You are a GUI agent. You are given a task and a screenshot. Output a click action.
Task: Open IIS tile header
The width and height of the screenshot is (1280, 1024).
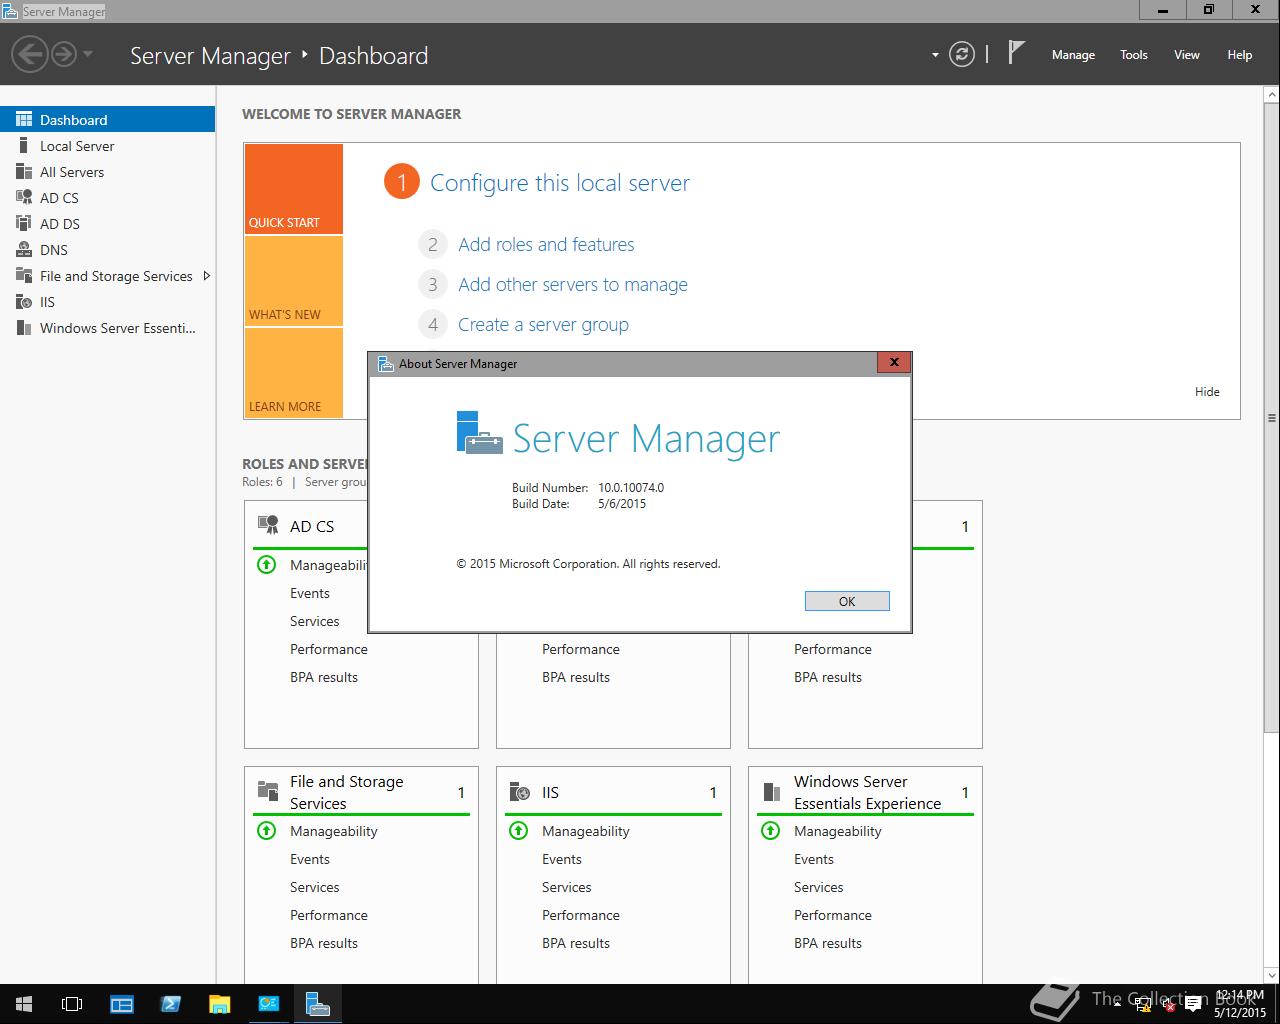point(550,792)
